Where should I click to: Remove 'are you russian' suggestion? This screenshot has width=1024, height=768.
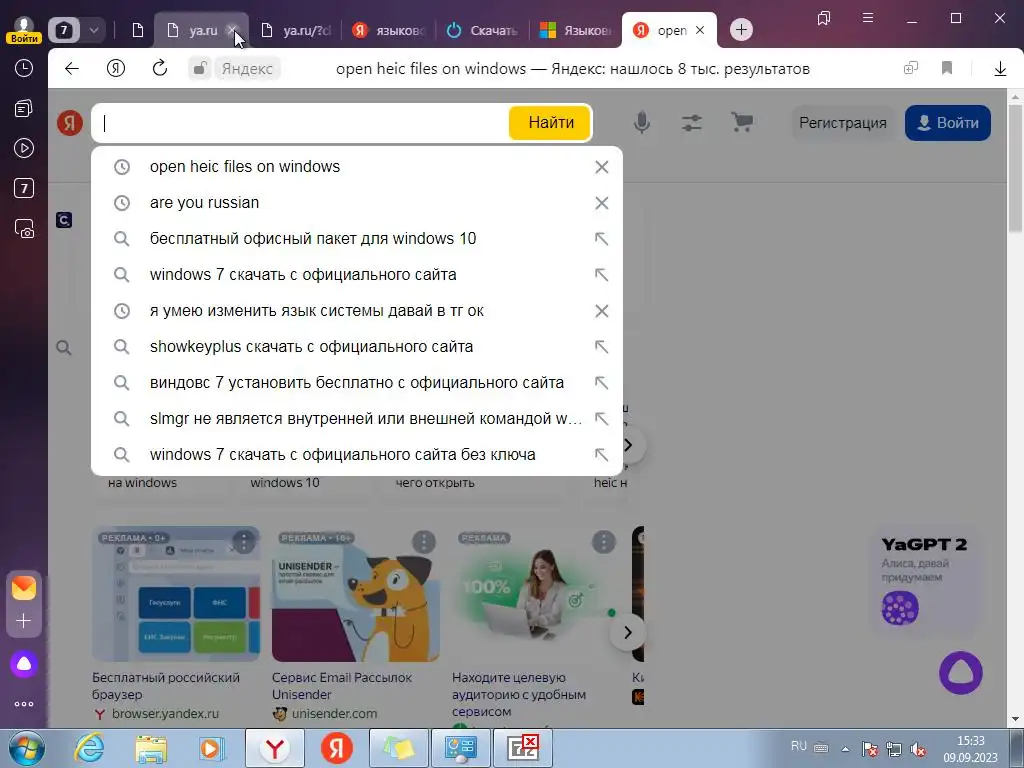[601, 203]
